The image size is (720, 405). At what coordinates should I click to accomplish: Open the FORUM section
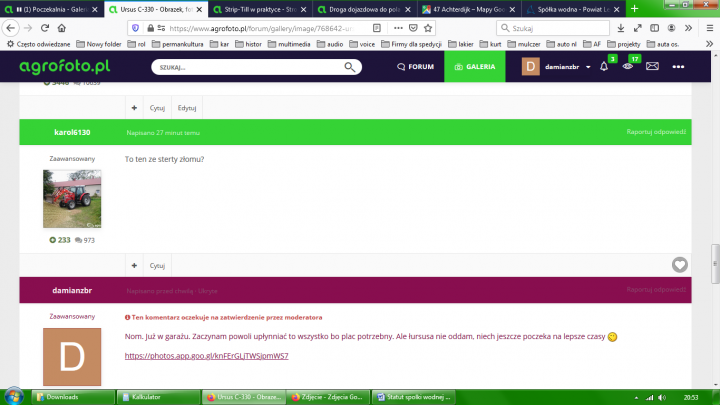point(414,67)
